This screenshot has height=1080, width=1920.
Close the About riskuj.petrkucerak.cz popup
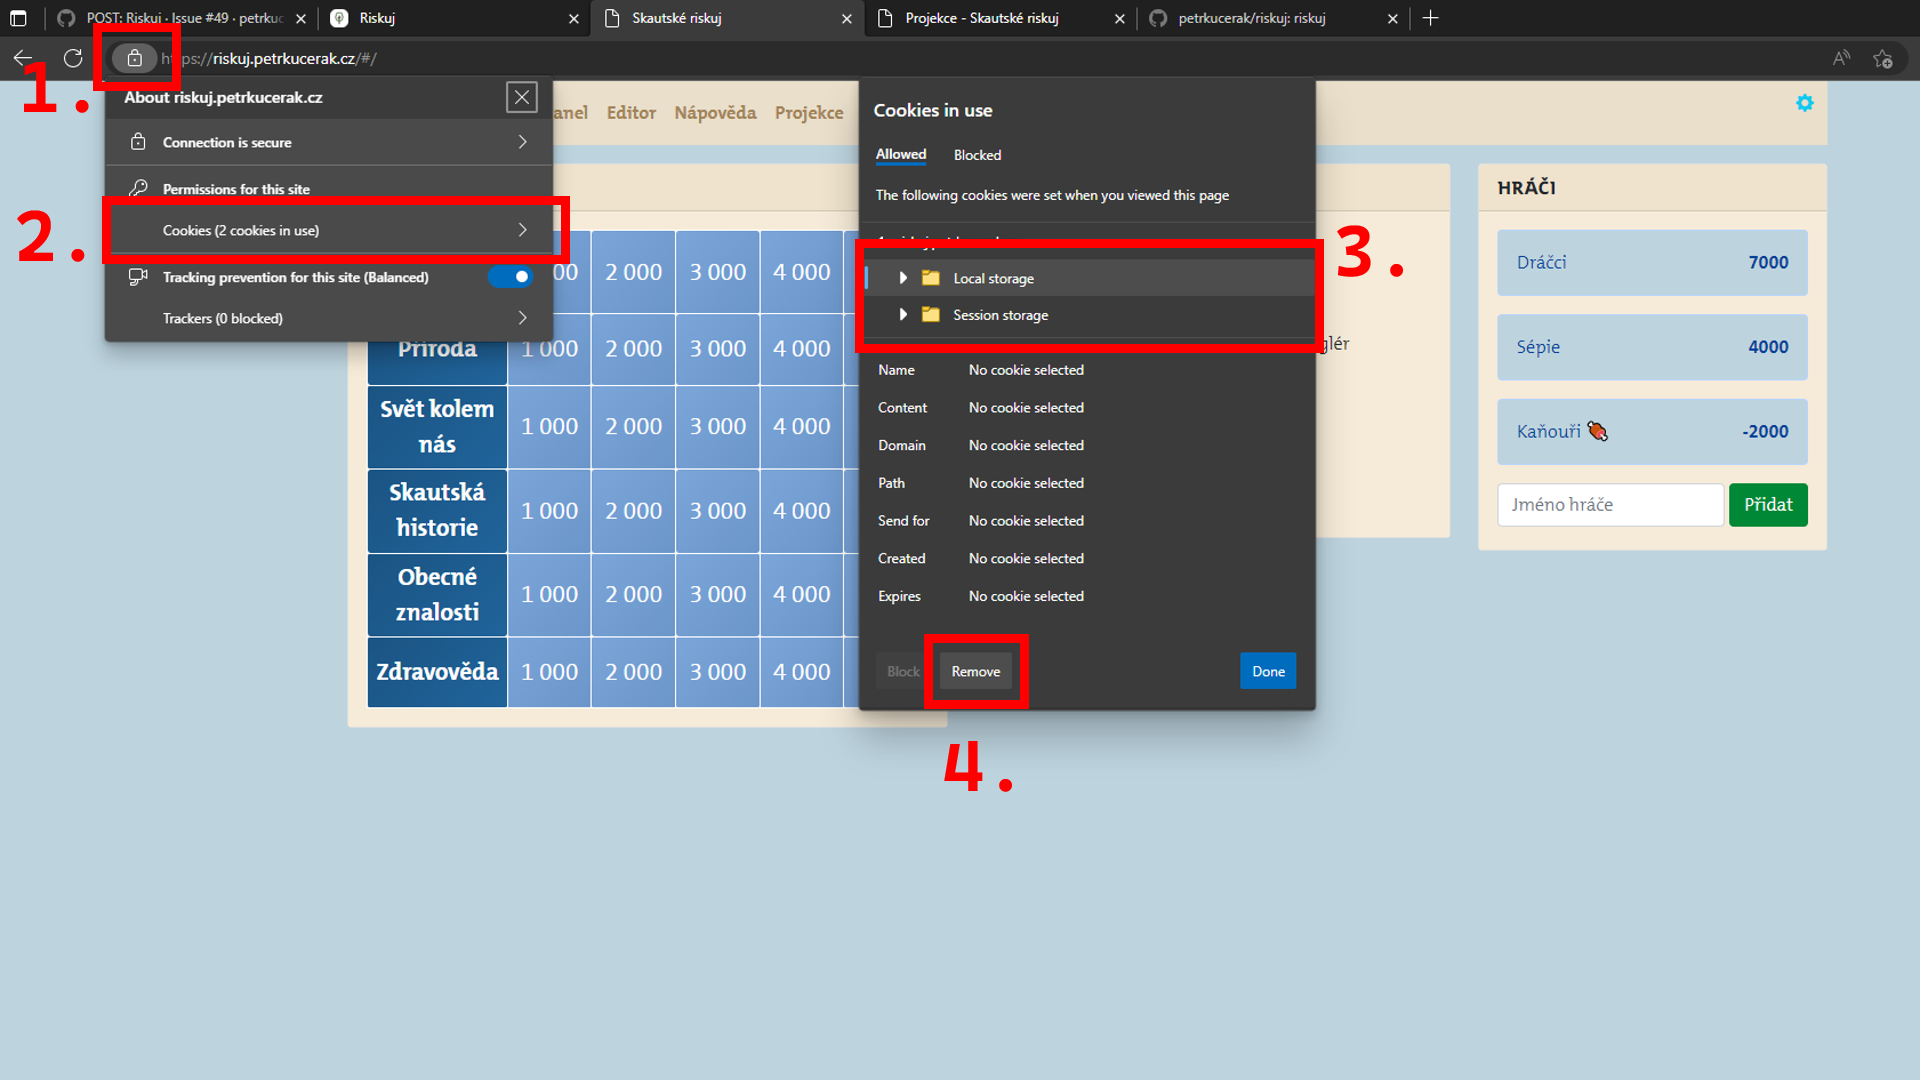[521, 97]
